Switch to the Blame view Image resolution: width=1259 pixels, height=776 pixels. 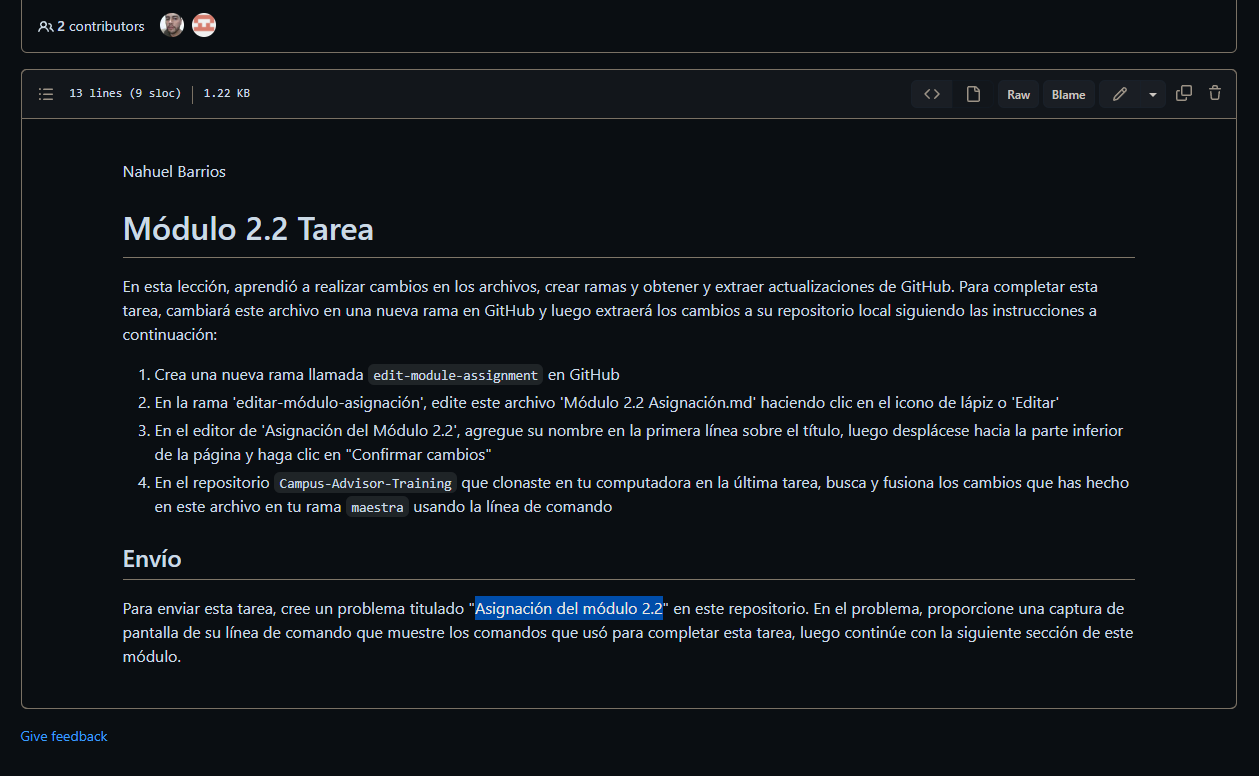tap(1068, 93)
